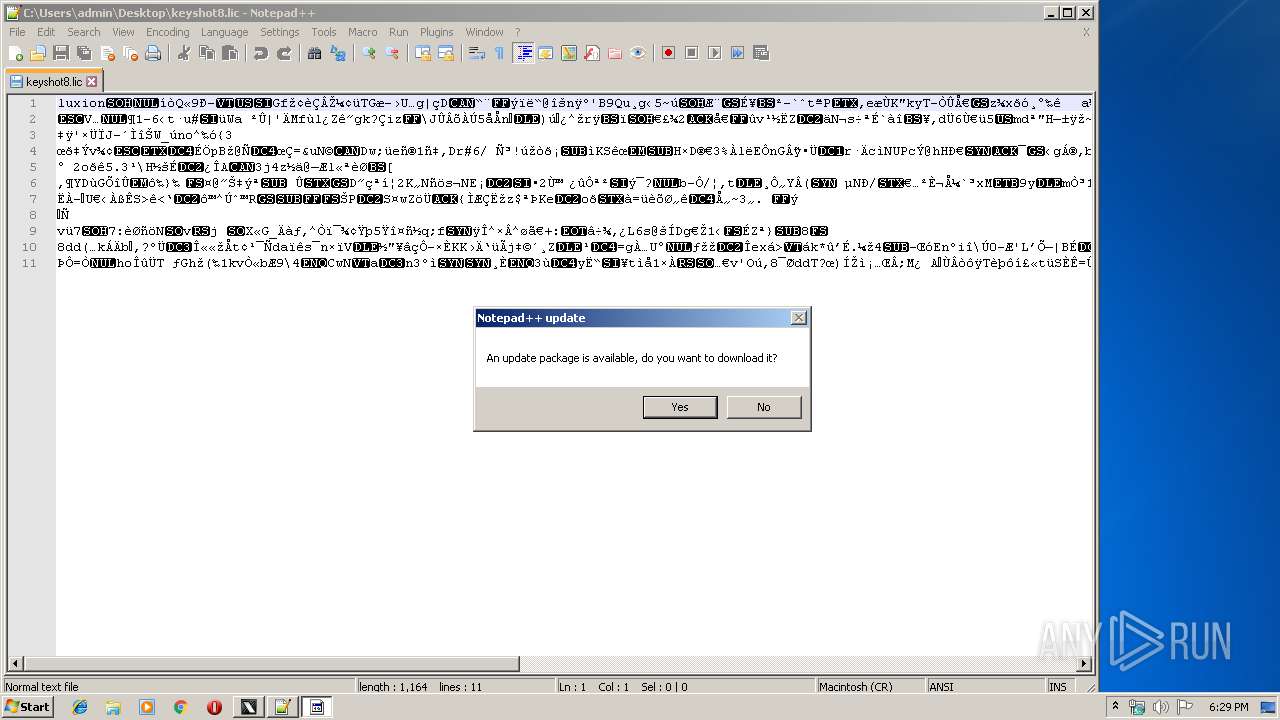Viewport: 1280px width, 720px height.
Task: Click the Save All toolbar icon
Action: point(84,53)
